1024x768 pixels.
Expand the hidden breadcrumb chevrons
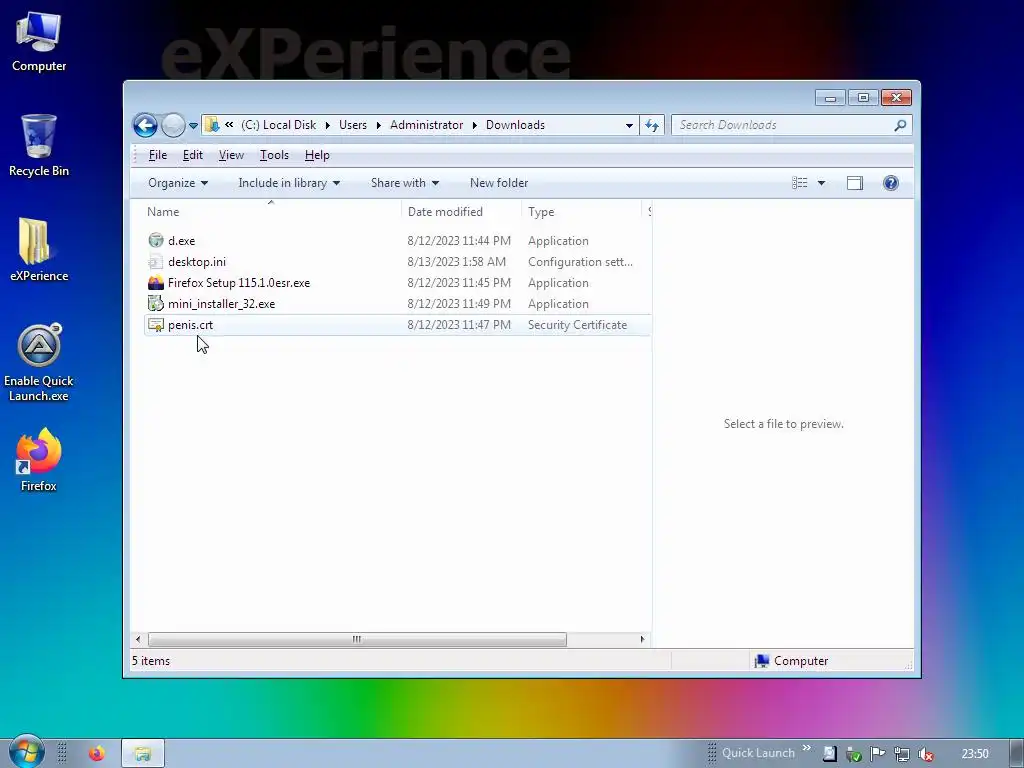(x=229, y=125)
